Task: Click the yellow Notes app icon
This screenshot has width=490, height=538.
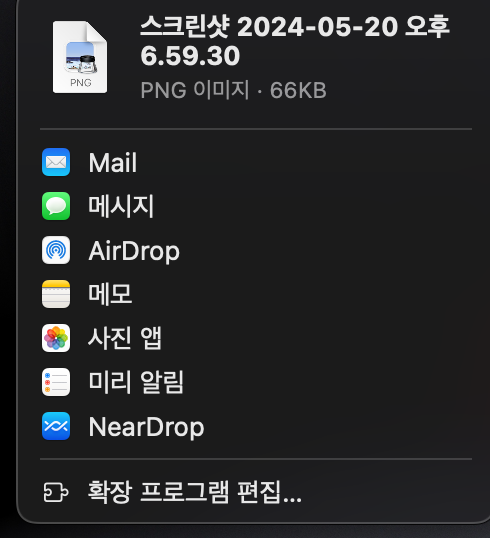Action: 56,294
